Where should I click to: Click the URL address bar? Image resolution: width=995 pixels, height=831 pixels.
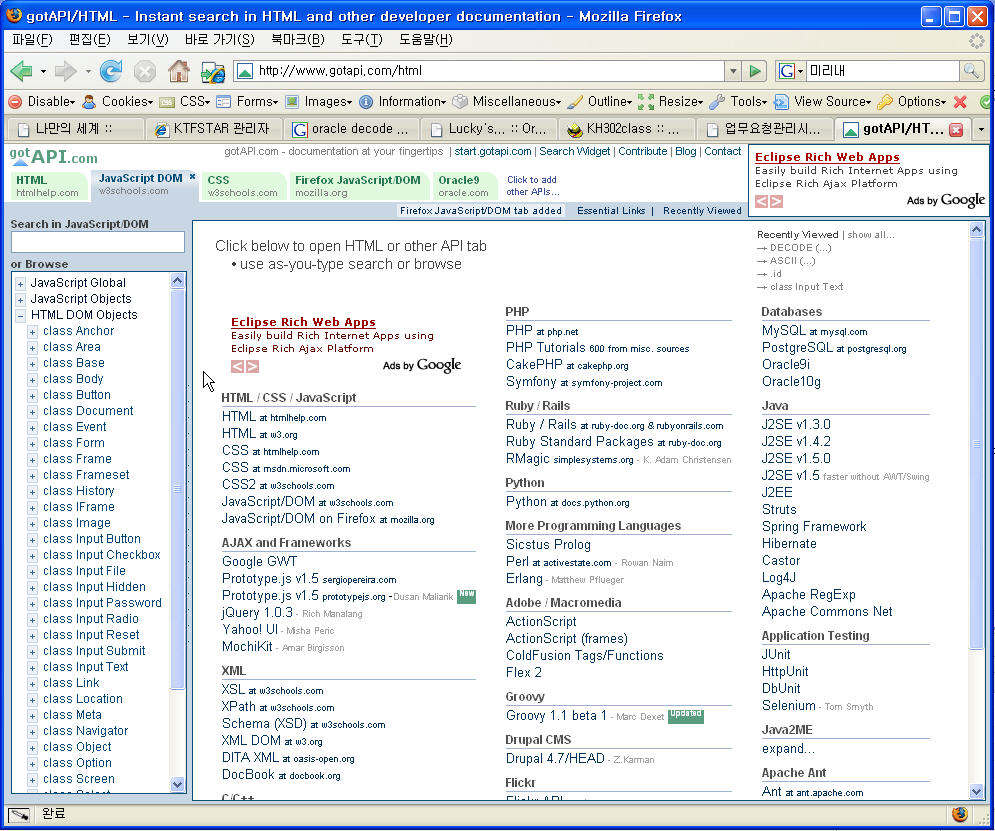(479, 71)
